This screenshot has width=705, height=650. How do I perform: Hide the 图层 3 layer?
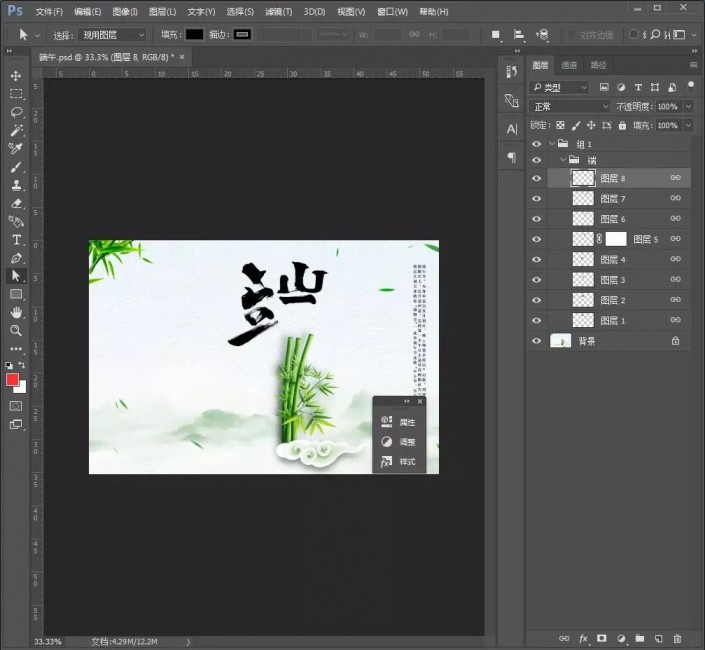[536, 280]
